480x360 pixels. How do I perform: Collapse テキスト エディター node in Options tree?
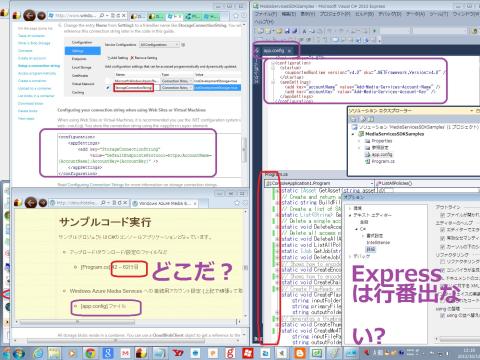point(350,215)
